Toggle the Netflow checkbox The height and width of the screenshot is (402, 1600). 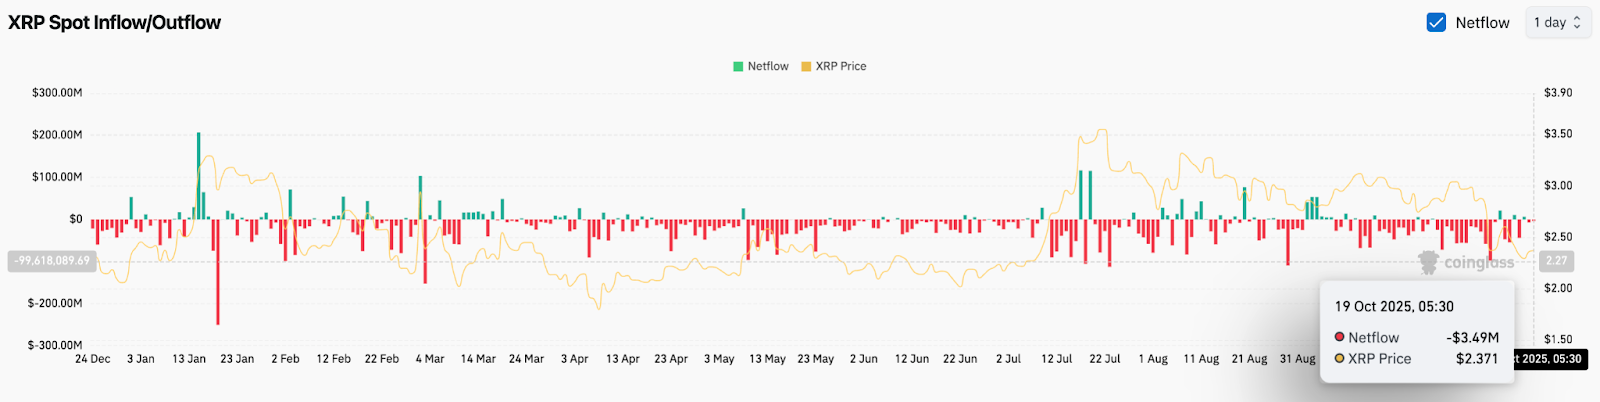1436,22
